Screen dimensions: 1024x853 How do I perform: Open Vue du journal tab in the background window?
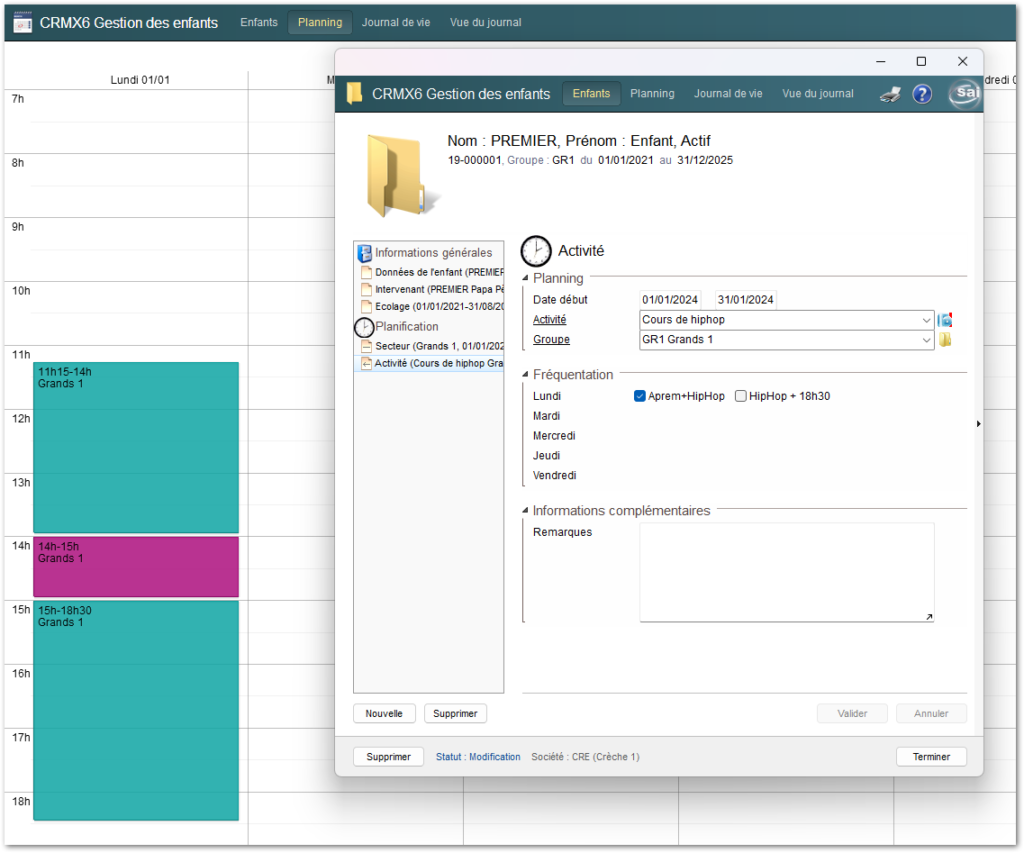point(485,22)
